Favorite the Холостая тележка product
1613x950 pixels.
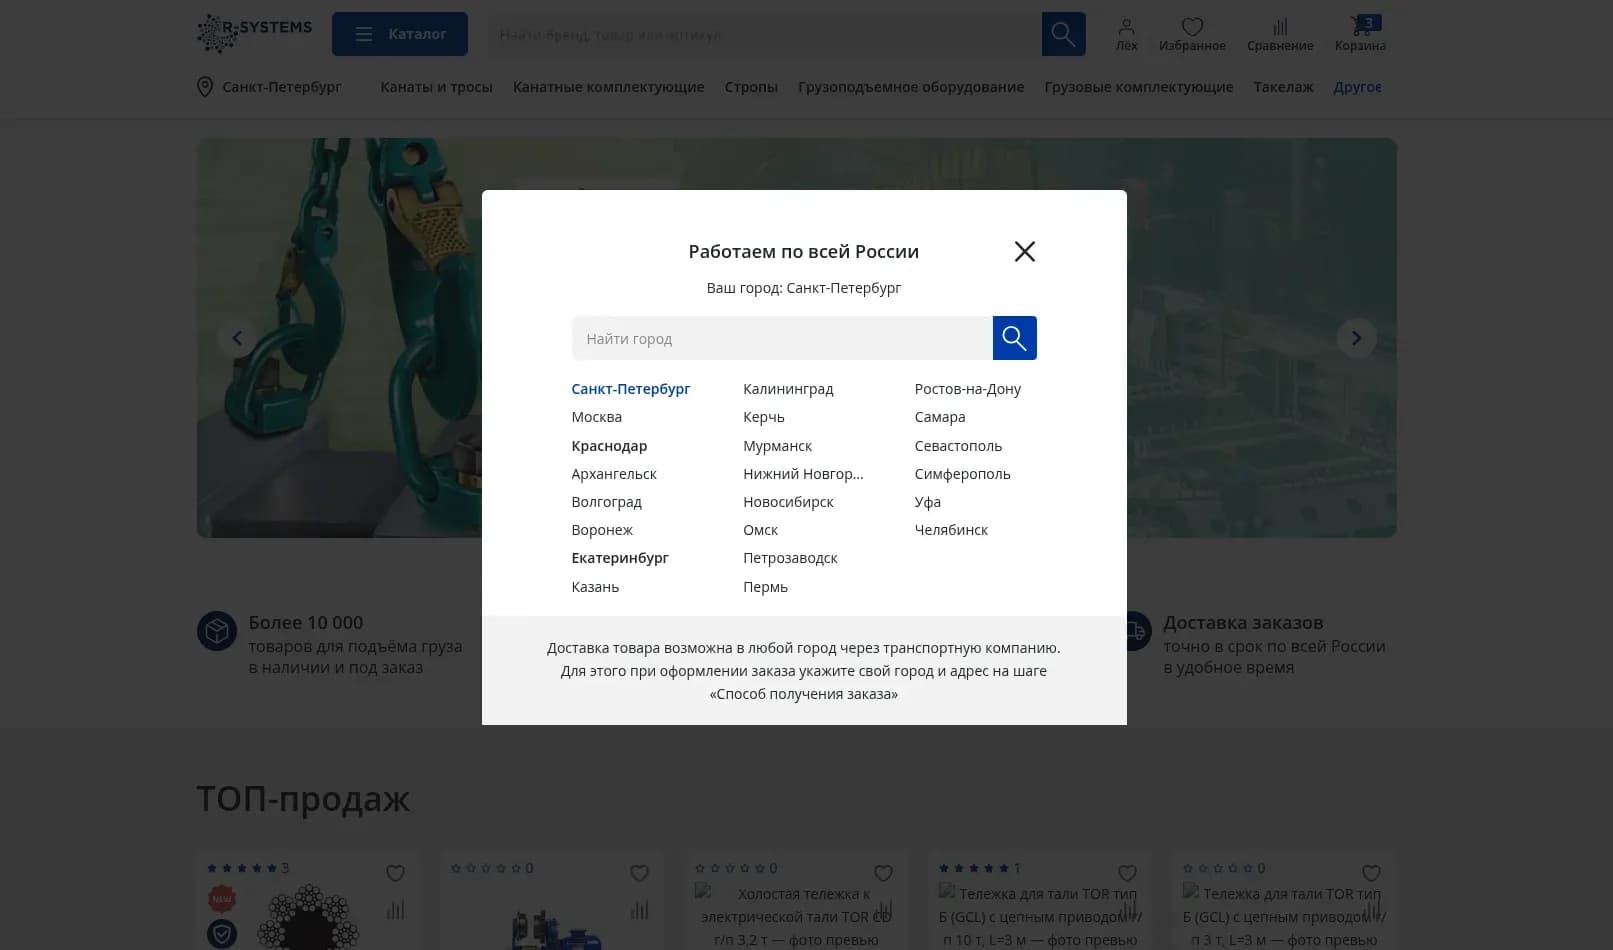(884, 873)
